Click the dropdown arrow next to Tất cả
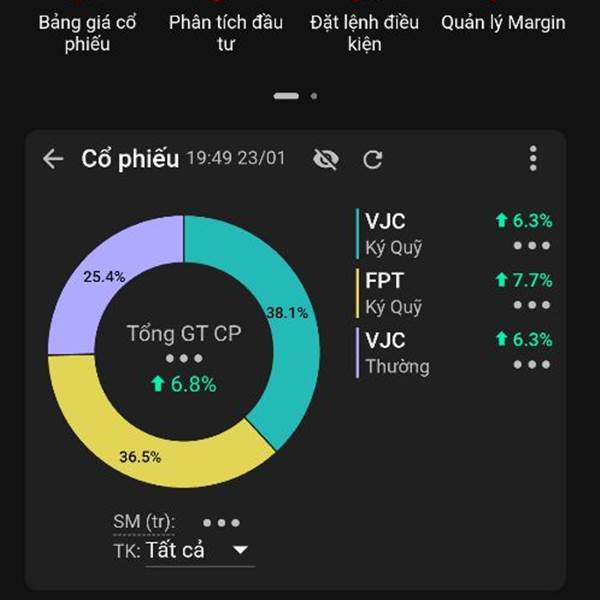This screenshot has height=600, width=600. (240, 550)
